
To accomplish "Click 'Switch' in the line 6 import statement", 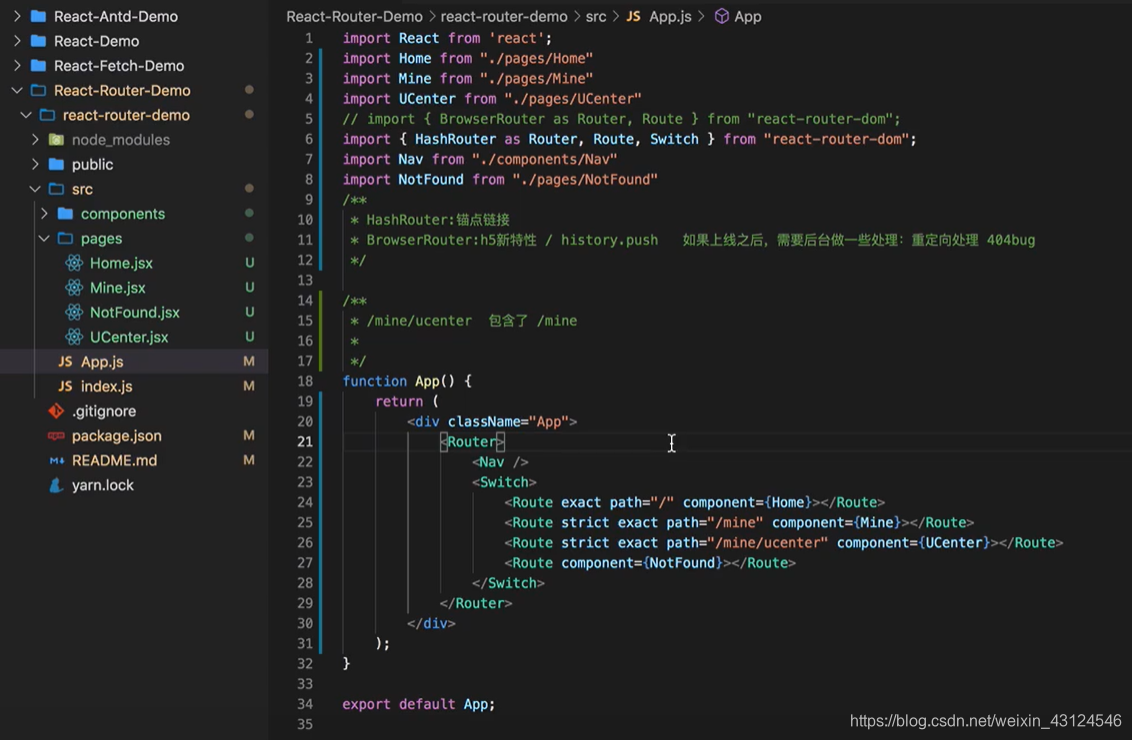I will tap(674, 139).
